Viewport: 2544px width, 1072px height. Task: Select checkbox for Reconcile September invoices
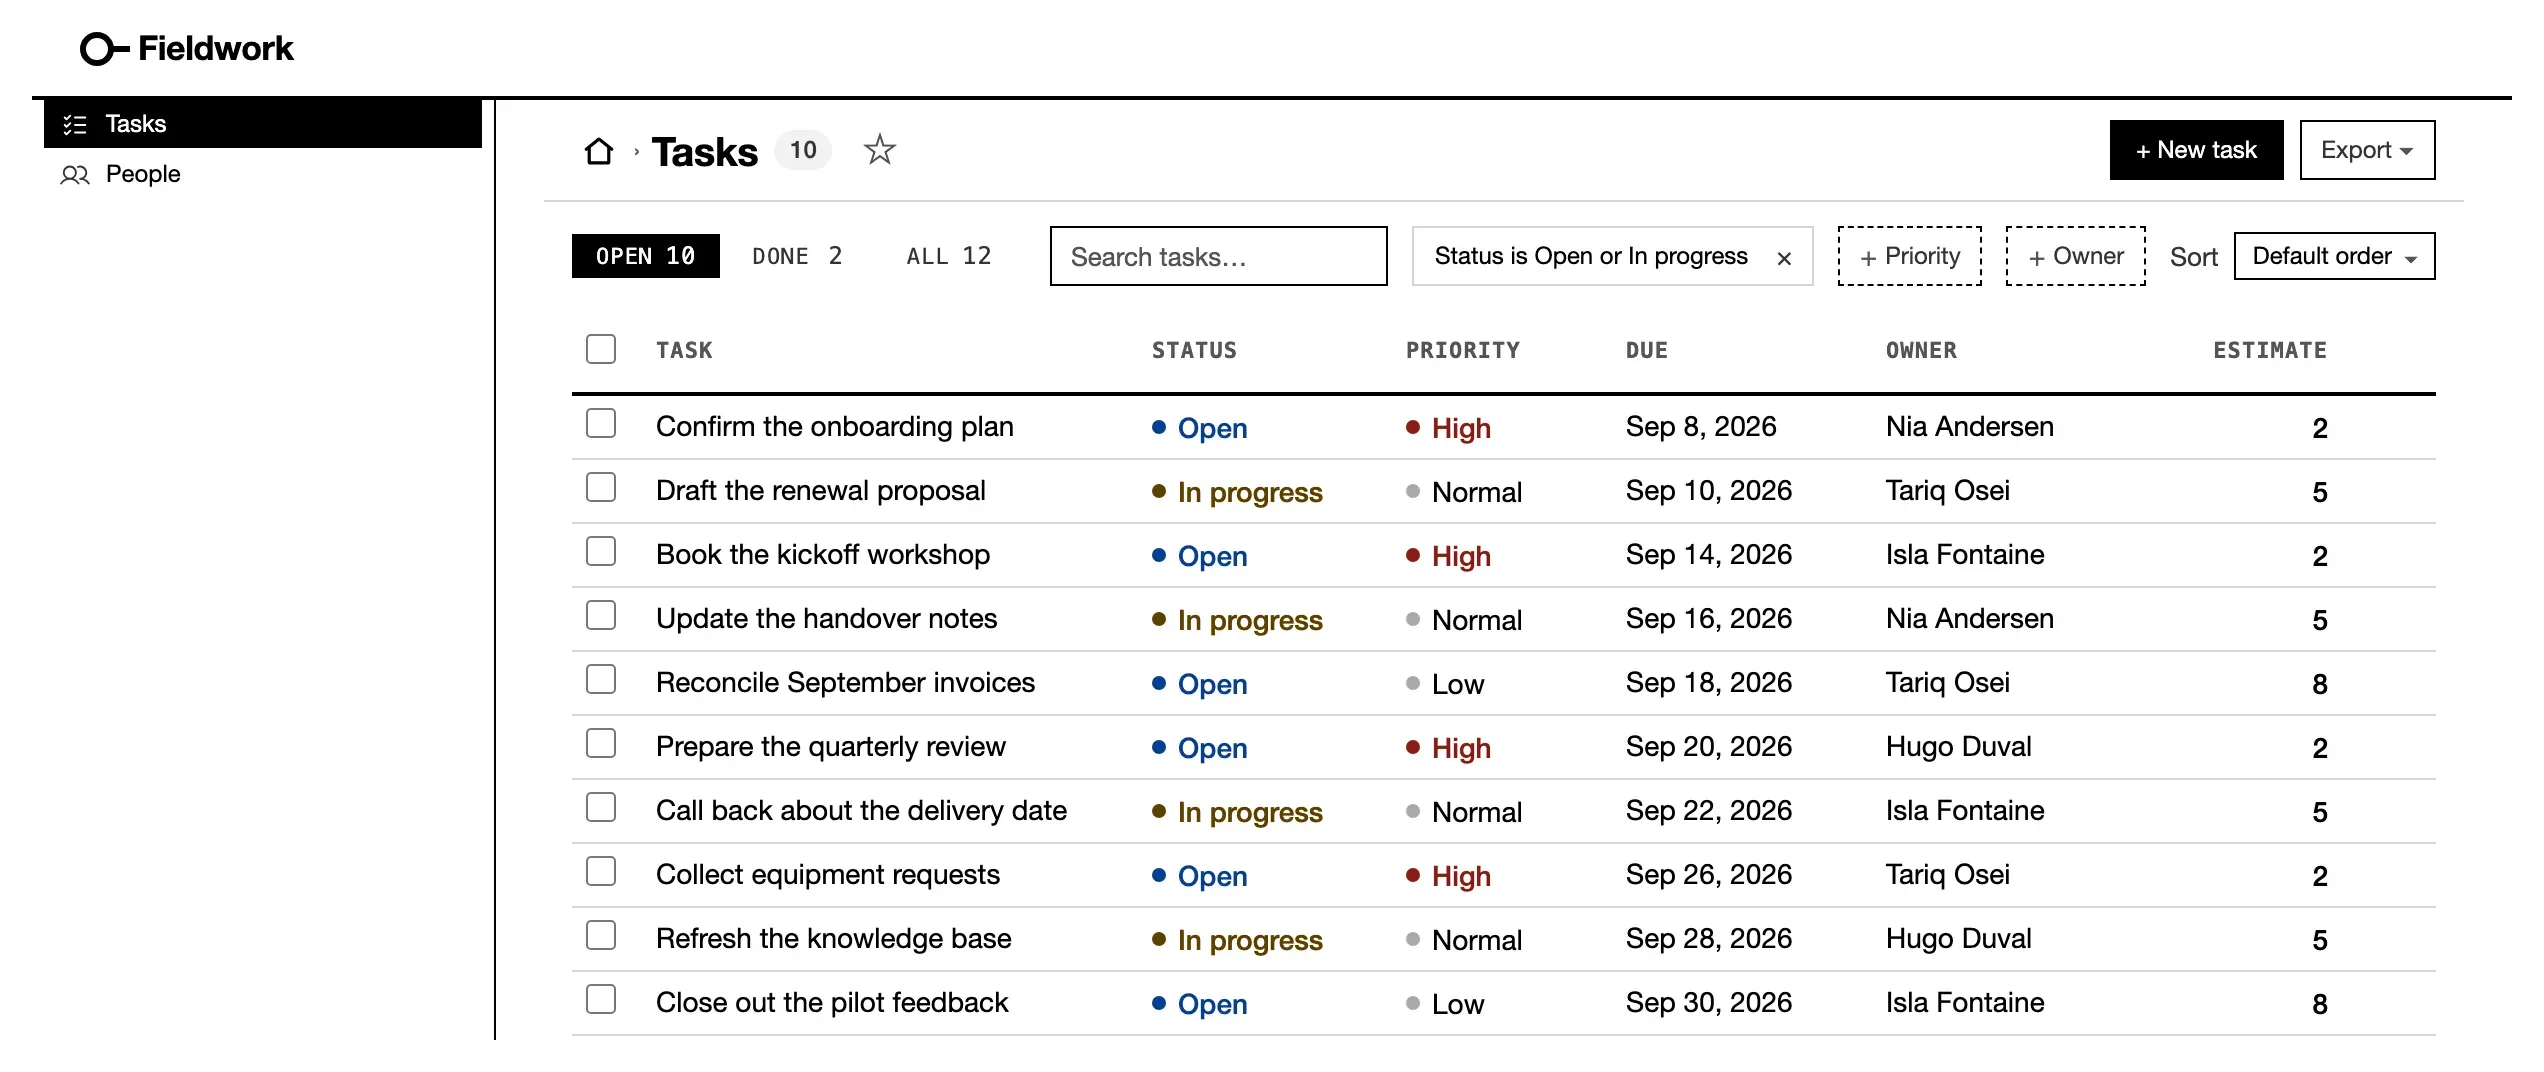click(x=601, y=679)
